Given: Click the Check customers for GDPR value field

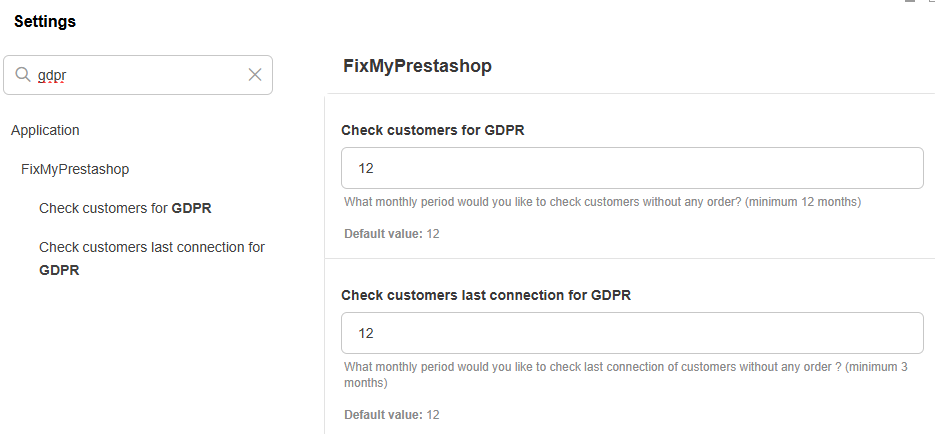Looking at the screenshot, I should click(632, 168).
